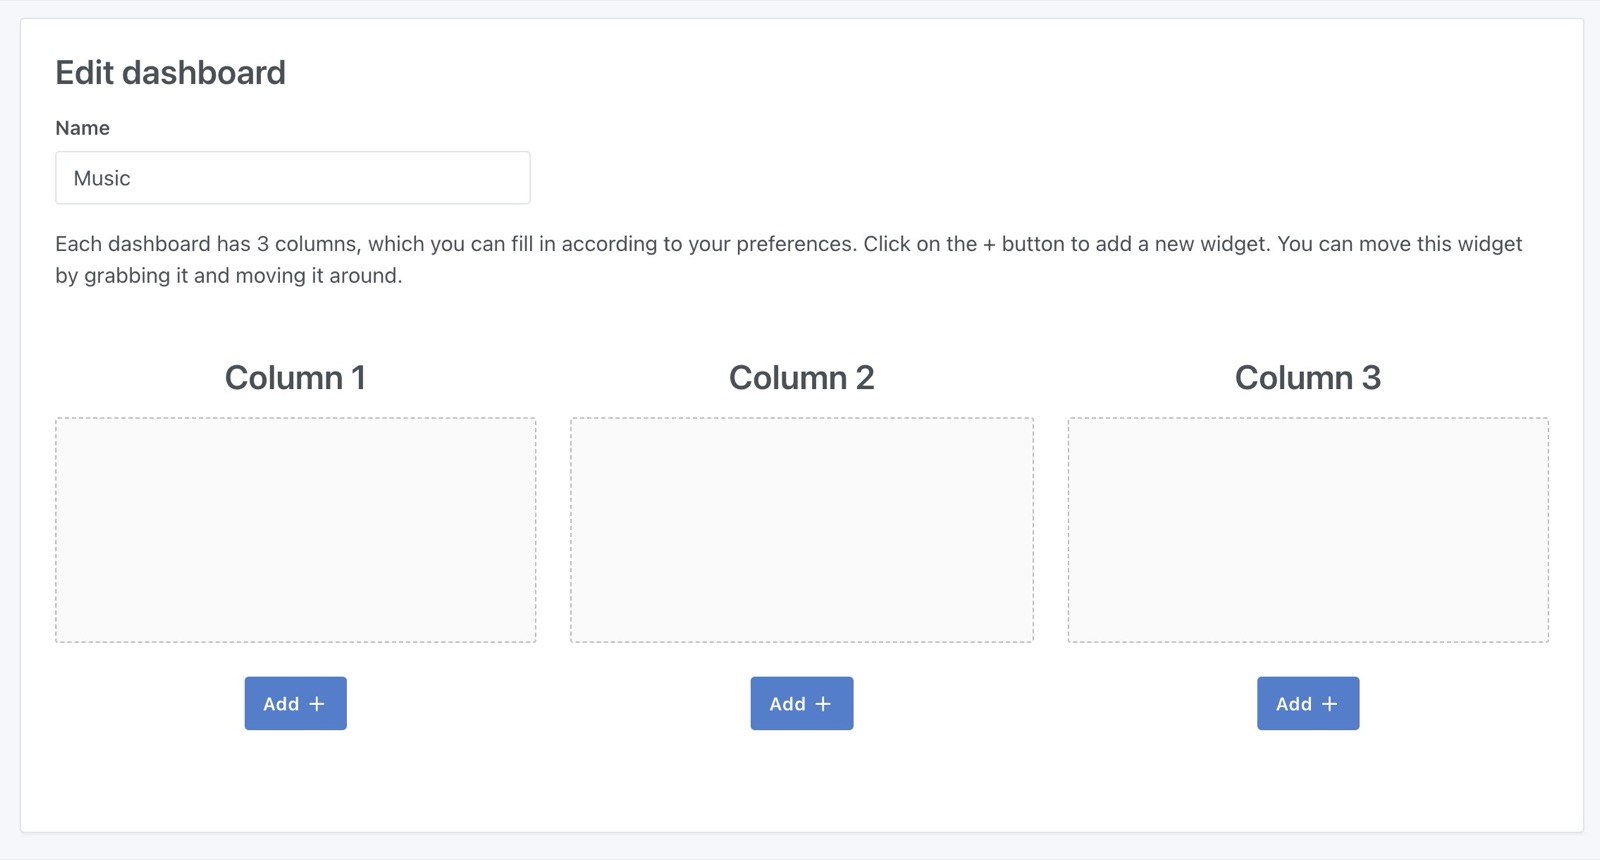Click the Edit dashboard page title
1600x860 pixels.
pos(171,71)
